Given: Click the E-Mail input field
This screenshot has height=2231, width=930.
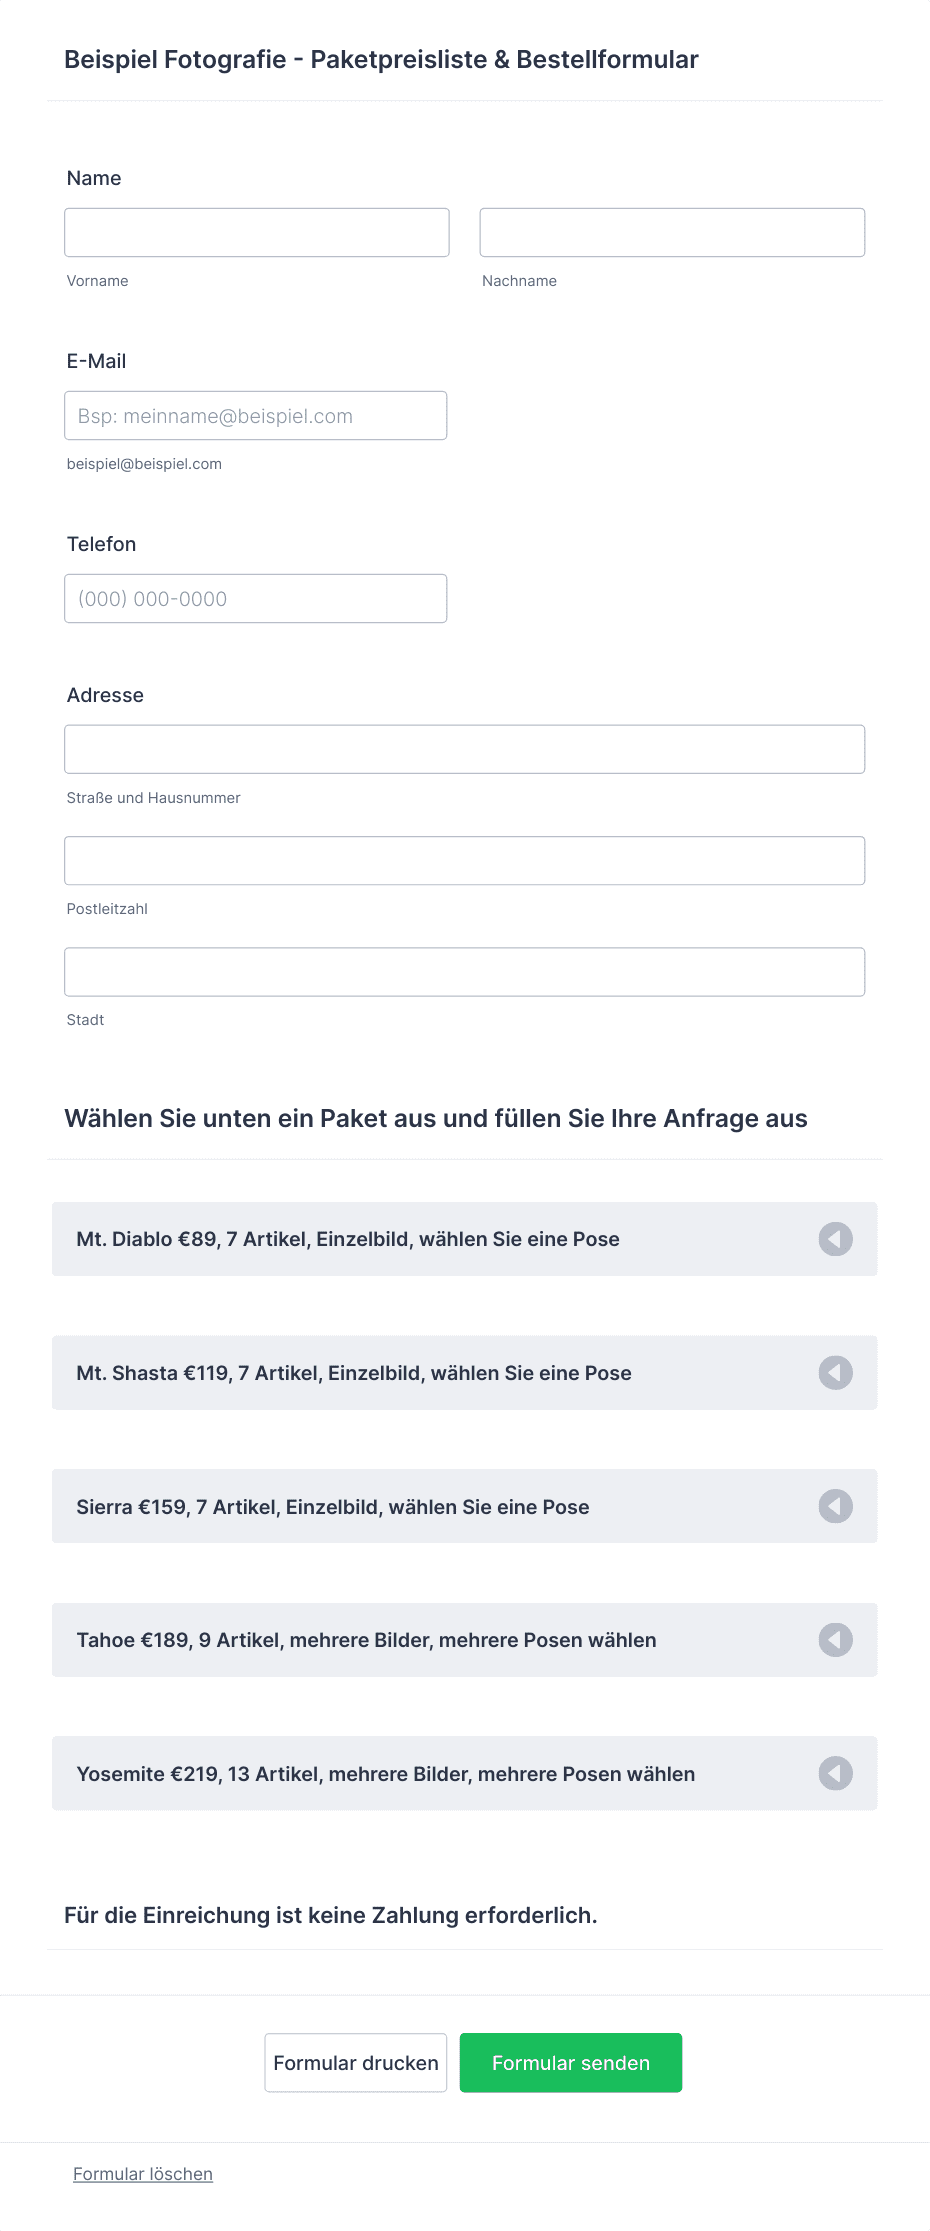Looking at the screenshot, I should pyautogui.click(x=256, y=416).
